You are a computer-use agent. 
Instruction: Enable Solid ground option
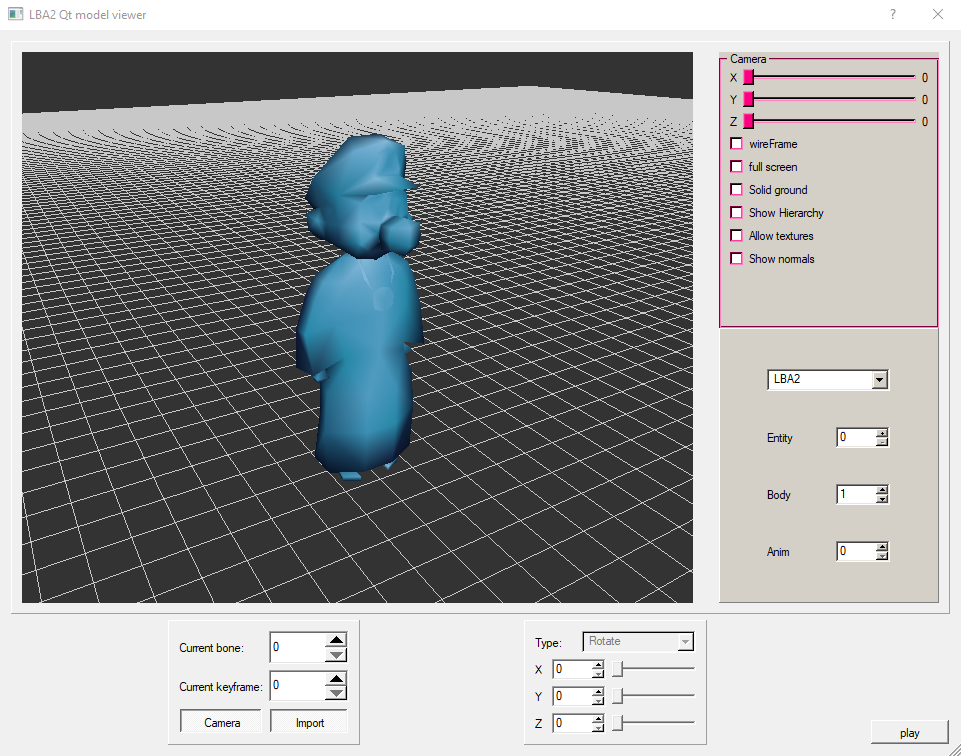pyautogui.click(x=737, y=190)
